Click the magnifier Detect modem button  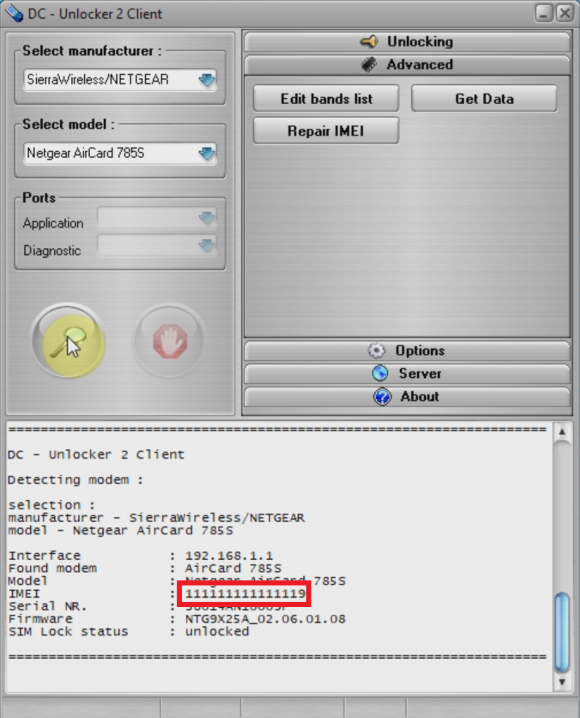68,341
